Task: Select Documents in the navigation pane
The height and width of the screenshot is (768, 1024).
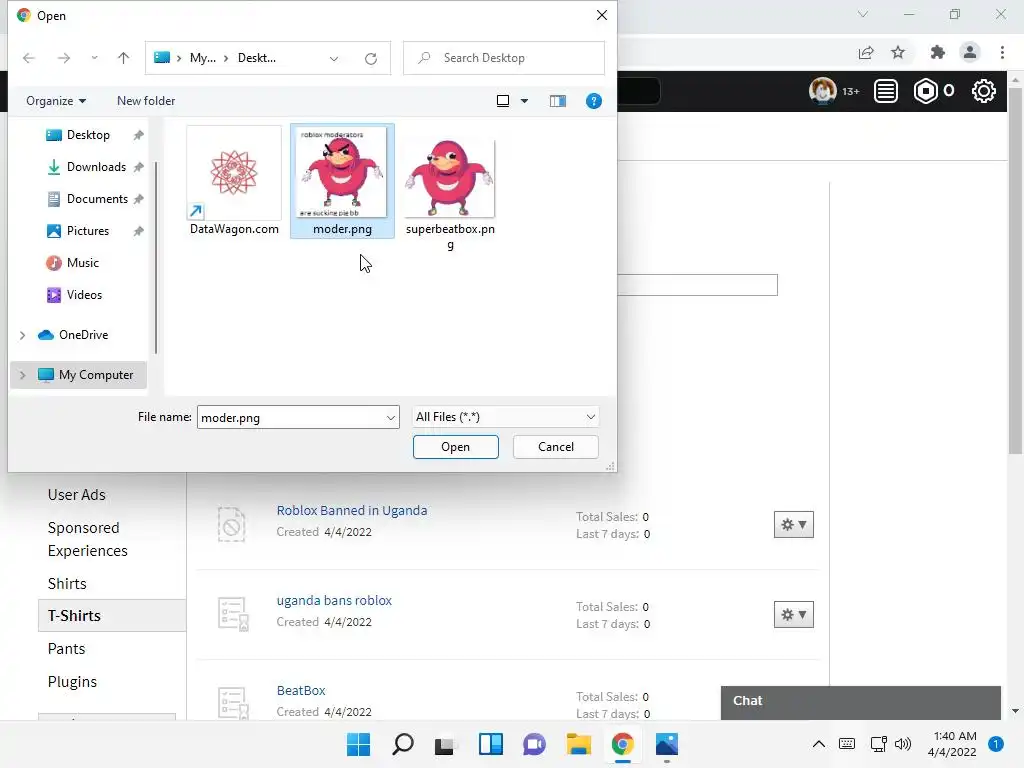Action: point(97,199)
